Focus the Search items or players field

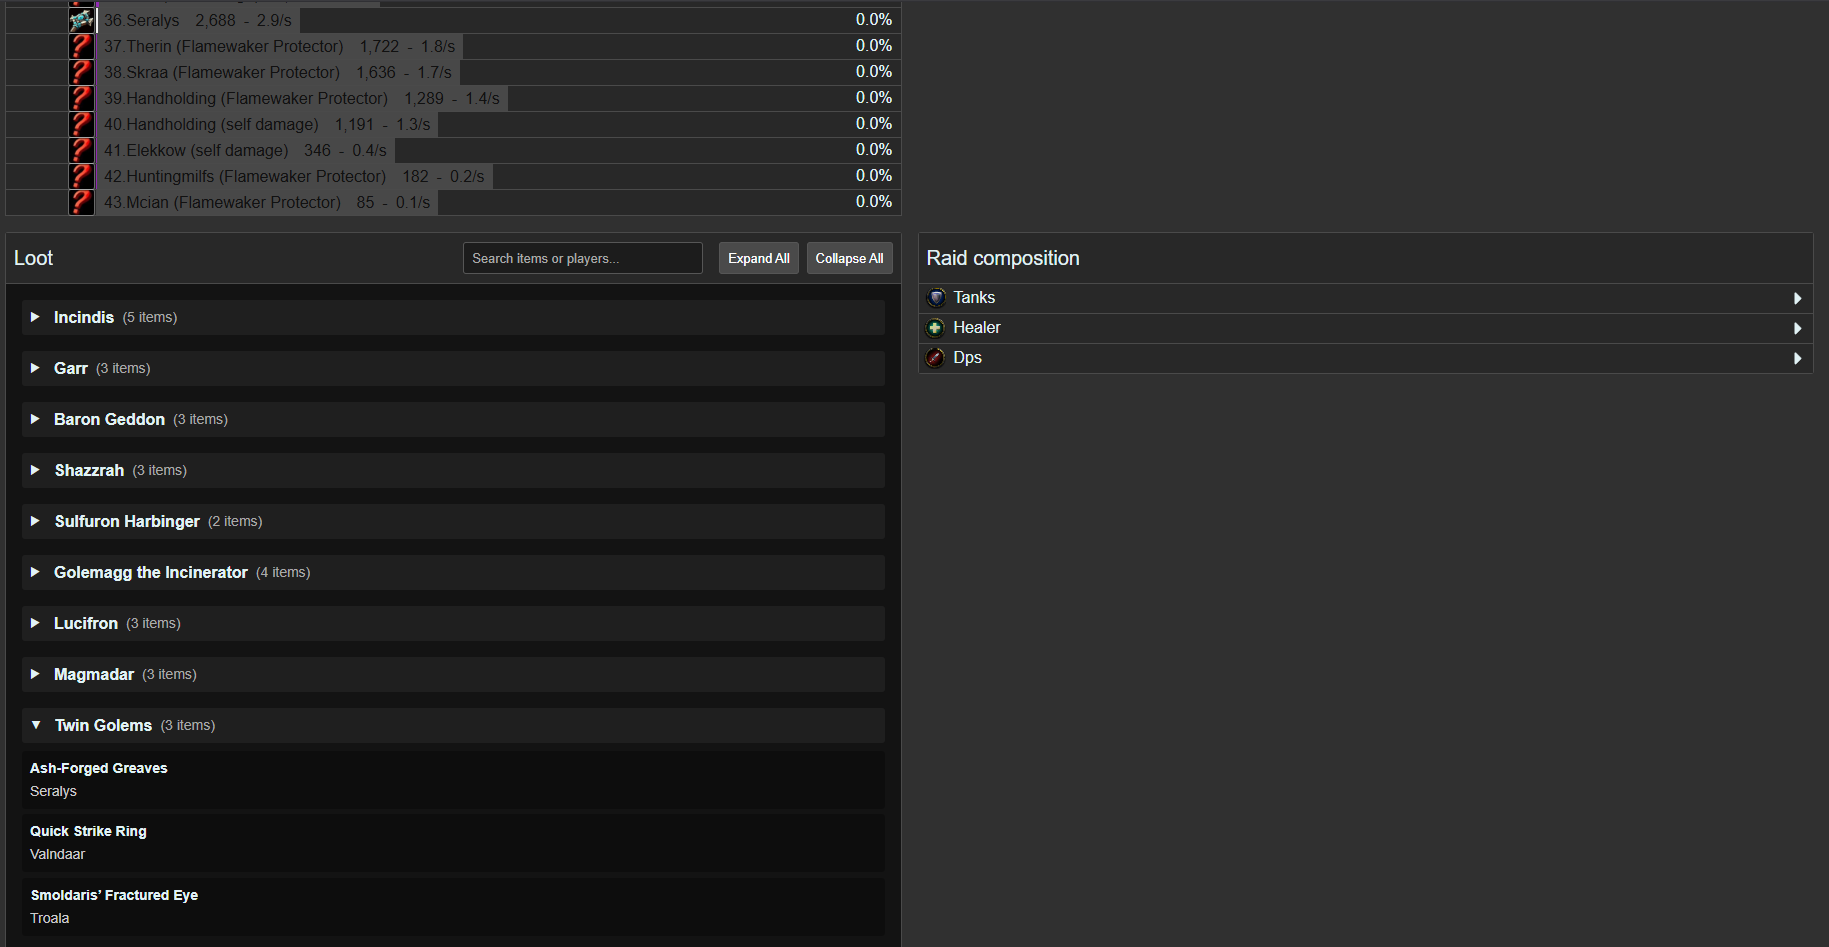[583, 258]
